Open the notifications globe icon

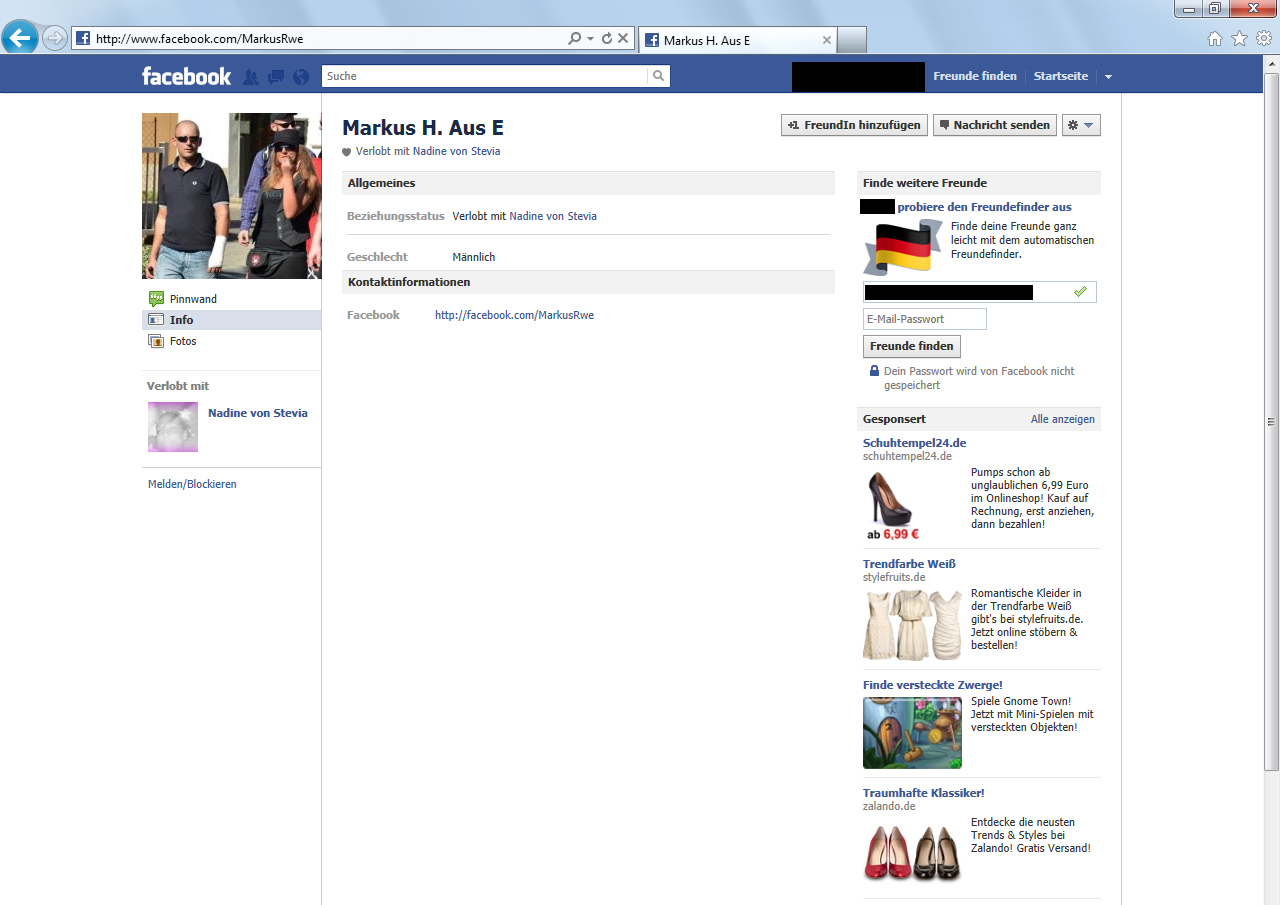[x=300, y=77]
